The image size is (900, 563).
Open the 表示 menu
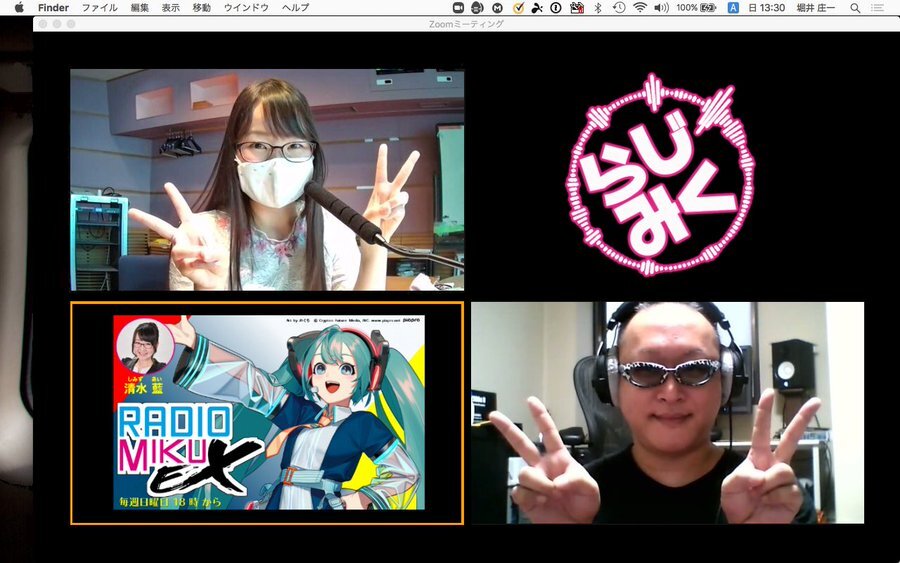pyautogui.click(x=171, y=7)
